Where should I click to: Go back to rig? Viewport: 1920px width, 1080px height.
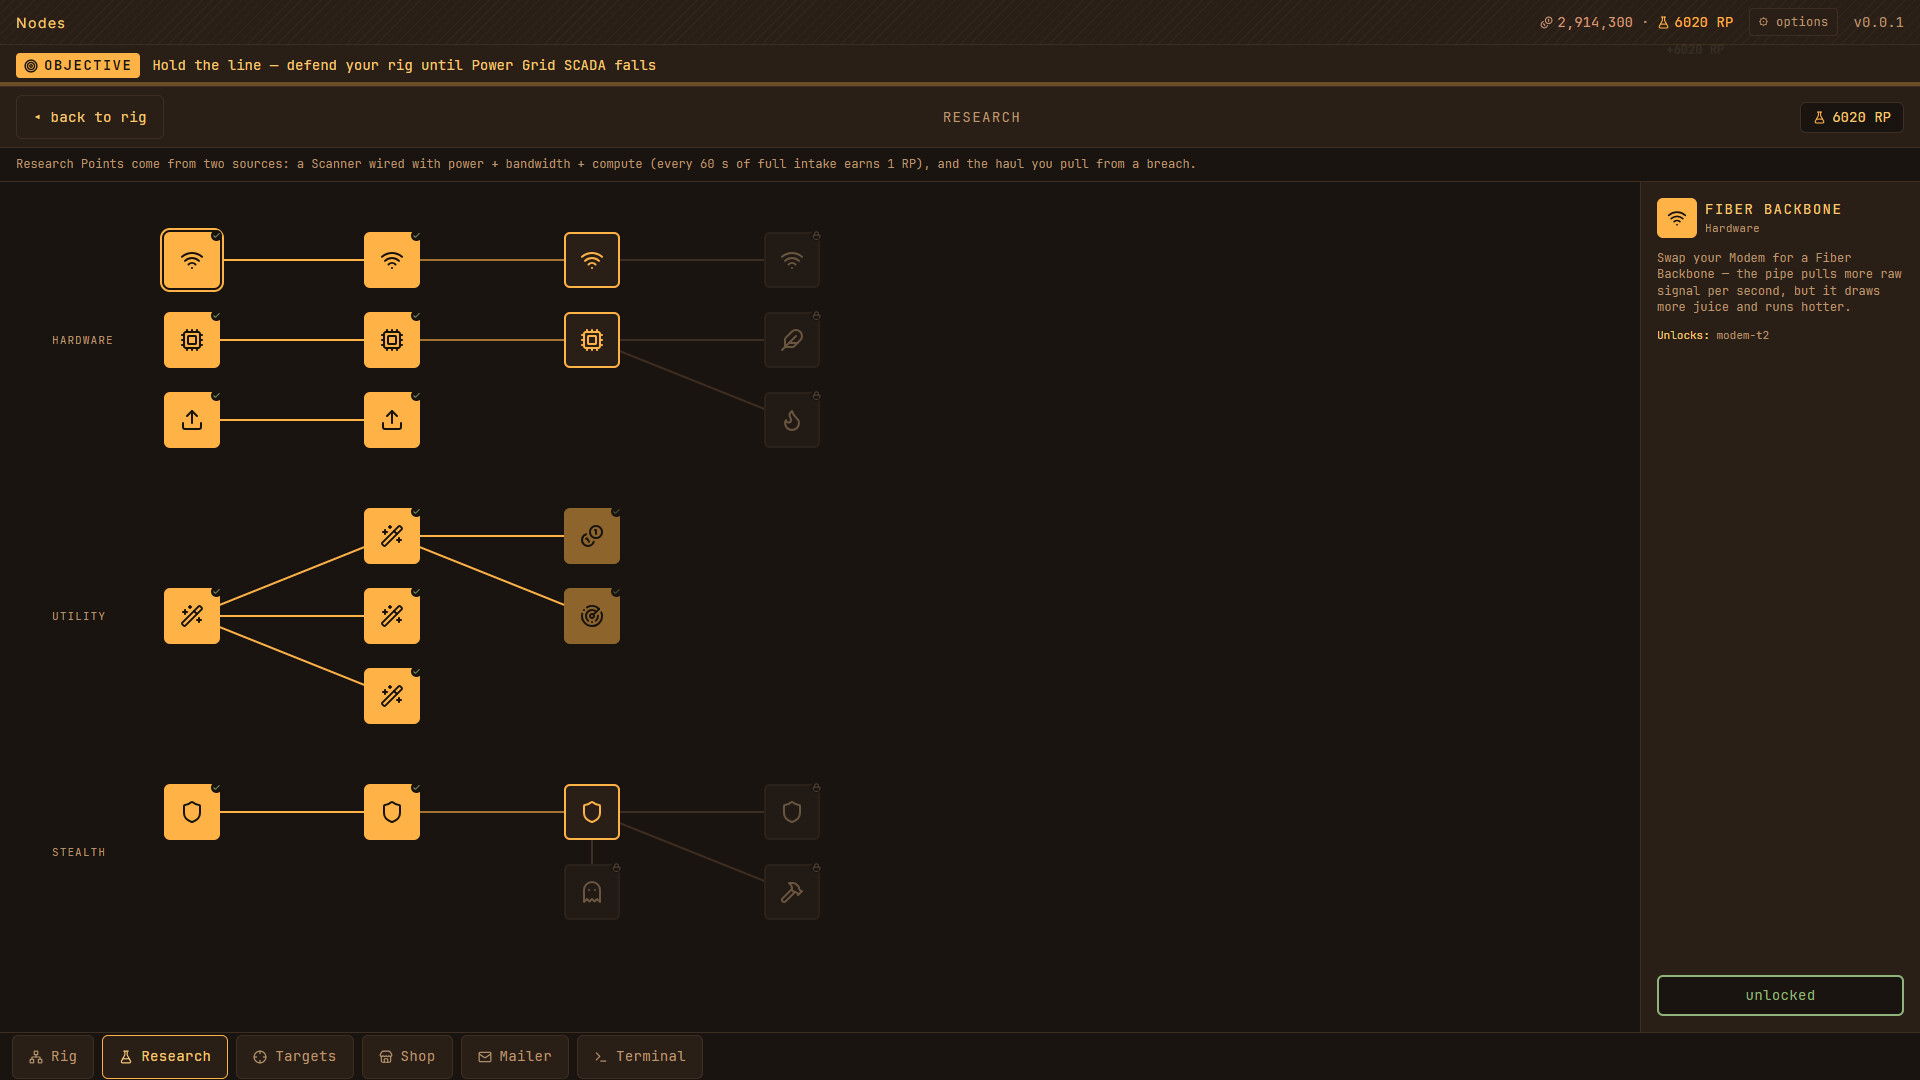point(90,117)
